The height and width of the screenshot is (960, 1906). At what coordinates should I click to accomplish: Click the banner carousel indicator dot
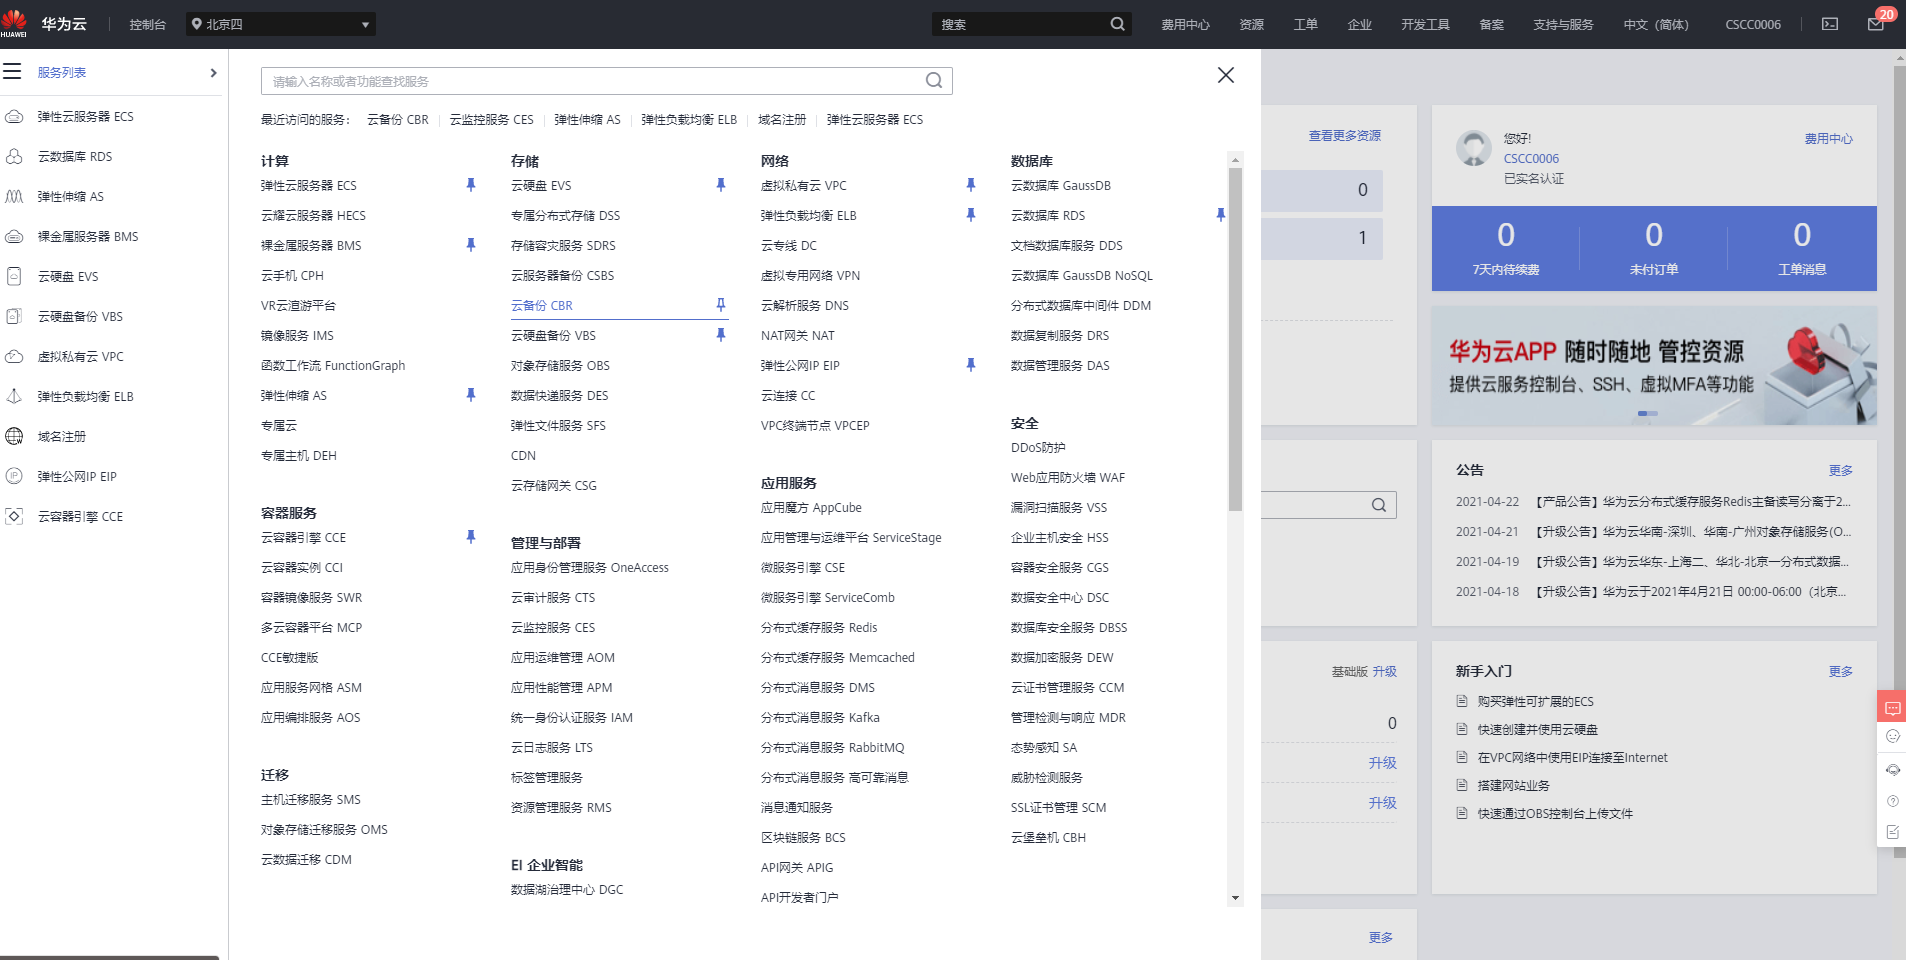pyautogui.click(x=1648, y=413)
